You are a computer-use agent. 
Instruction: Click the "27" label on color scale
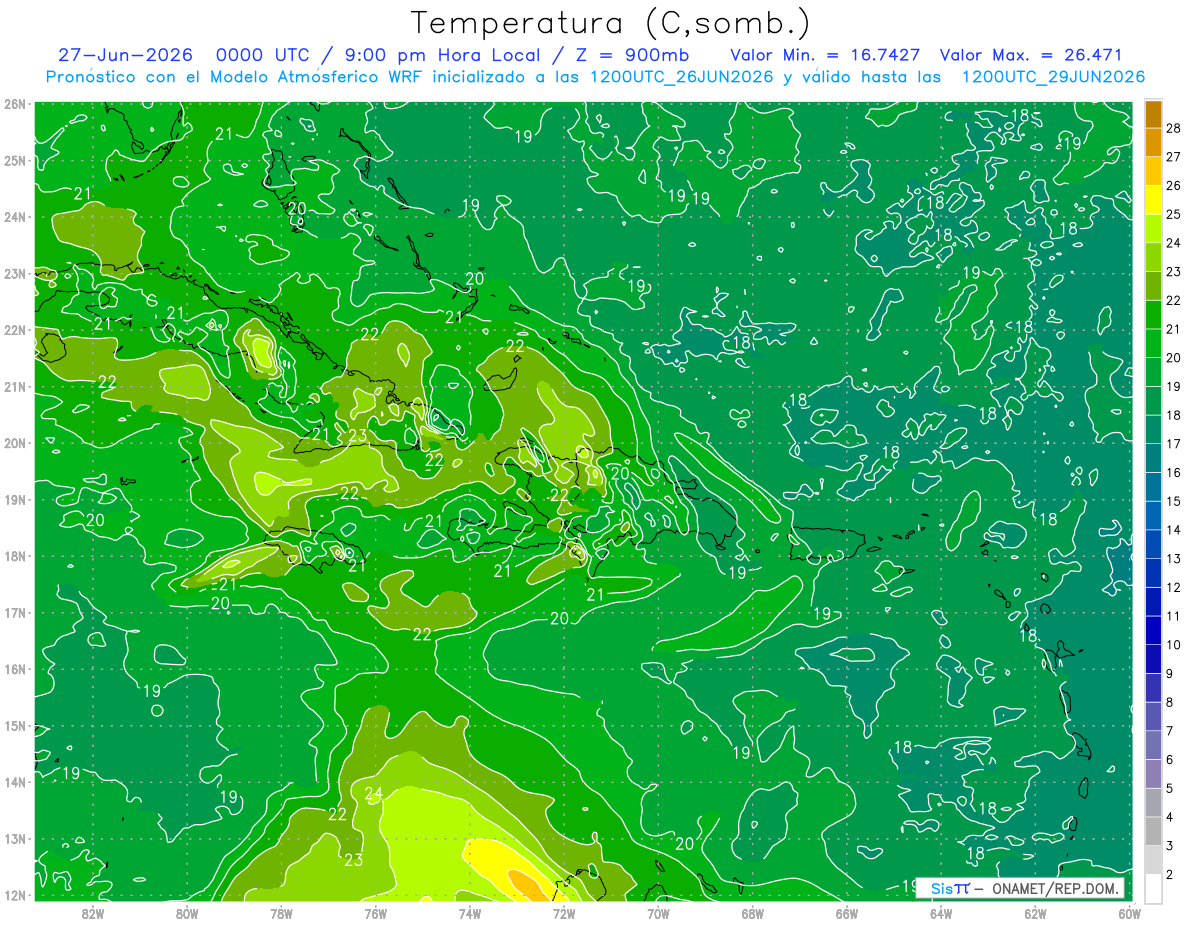[1173, 157]
